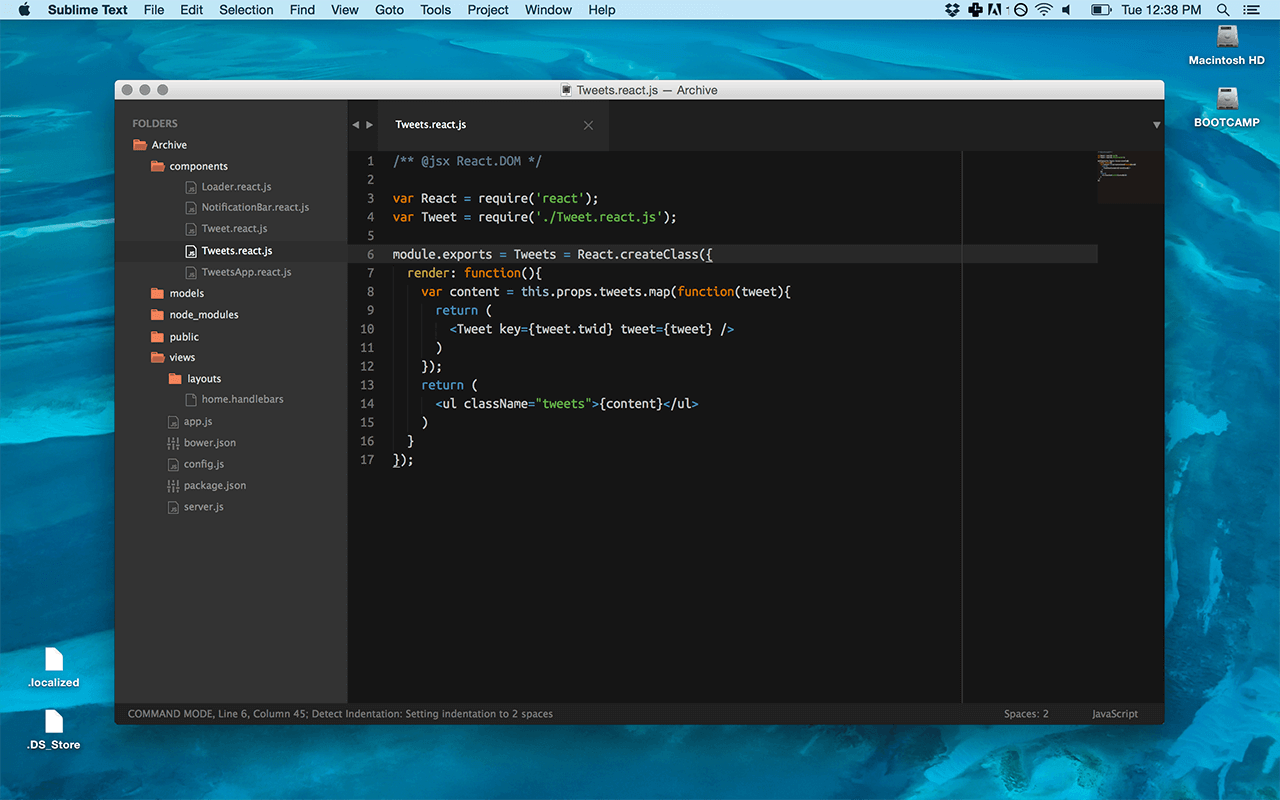The height and width of the screenshot is (800, 1280).
Task: Click the Spaces: 2 indentation indicator
Action: 1025,714
